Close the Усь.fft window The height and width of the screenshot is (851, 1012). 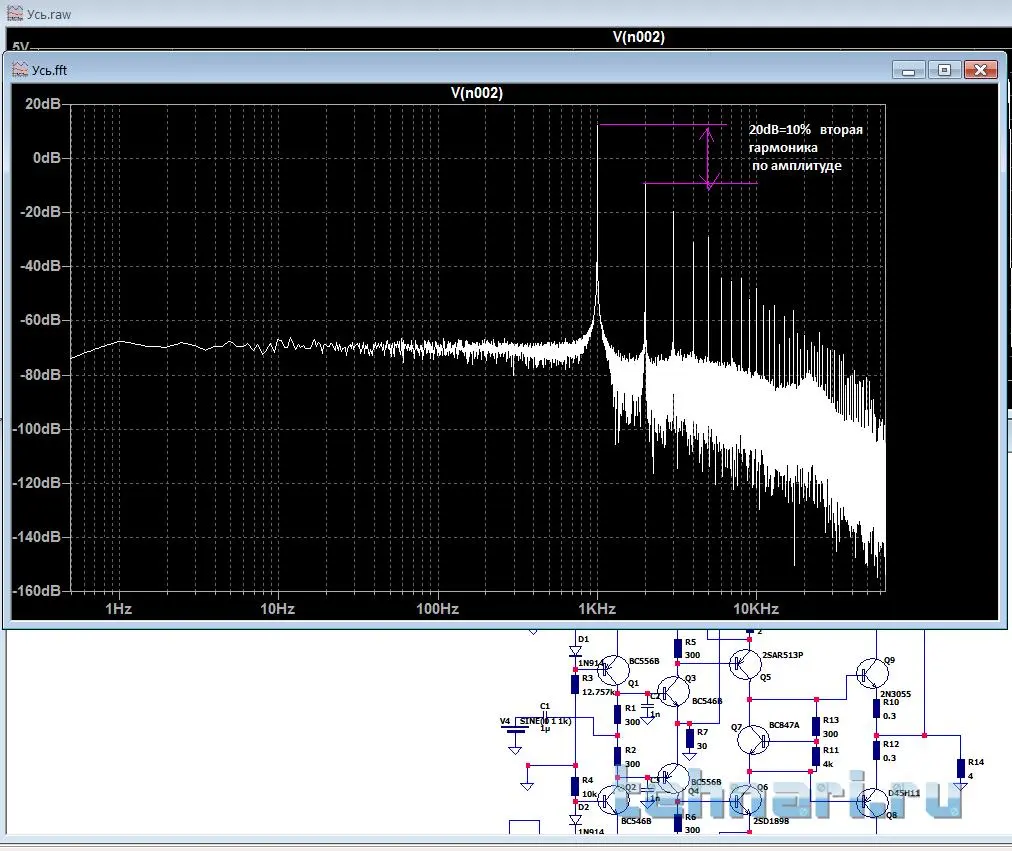click(x=980, y=70)
